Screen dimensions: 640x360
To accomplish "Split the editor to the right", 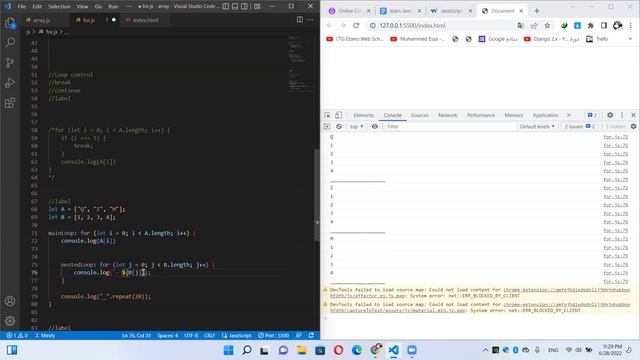I will pyautogui.click(x=300, y=20).
